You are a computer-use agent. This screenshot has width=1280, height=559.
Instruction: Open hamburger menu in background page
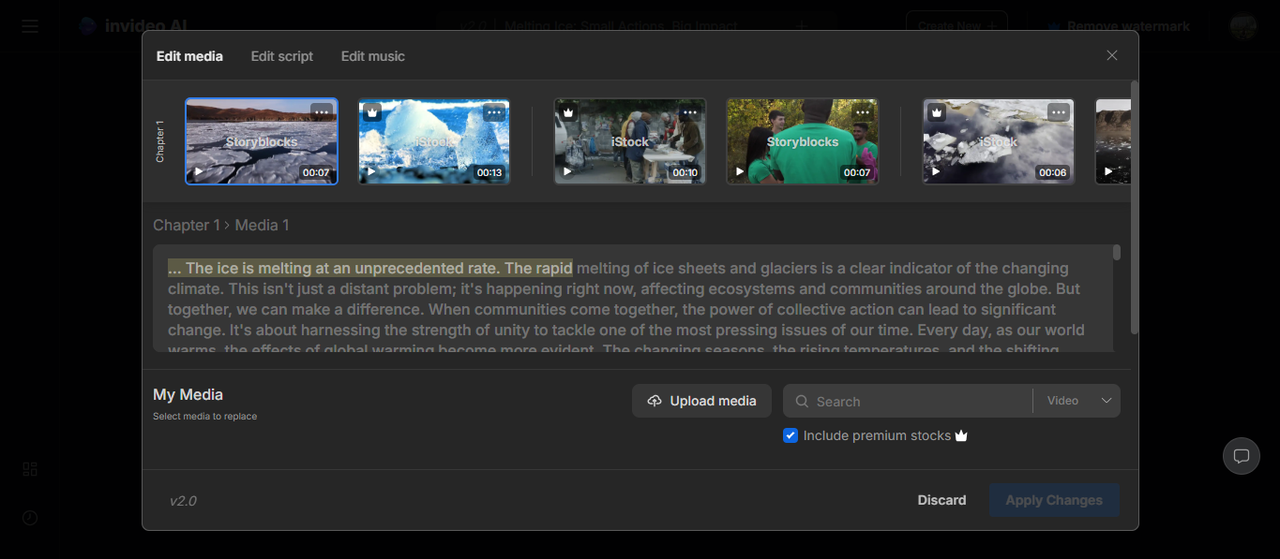point(30,26)
